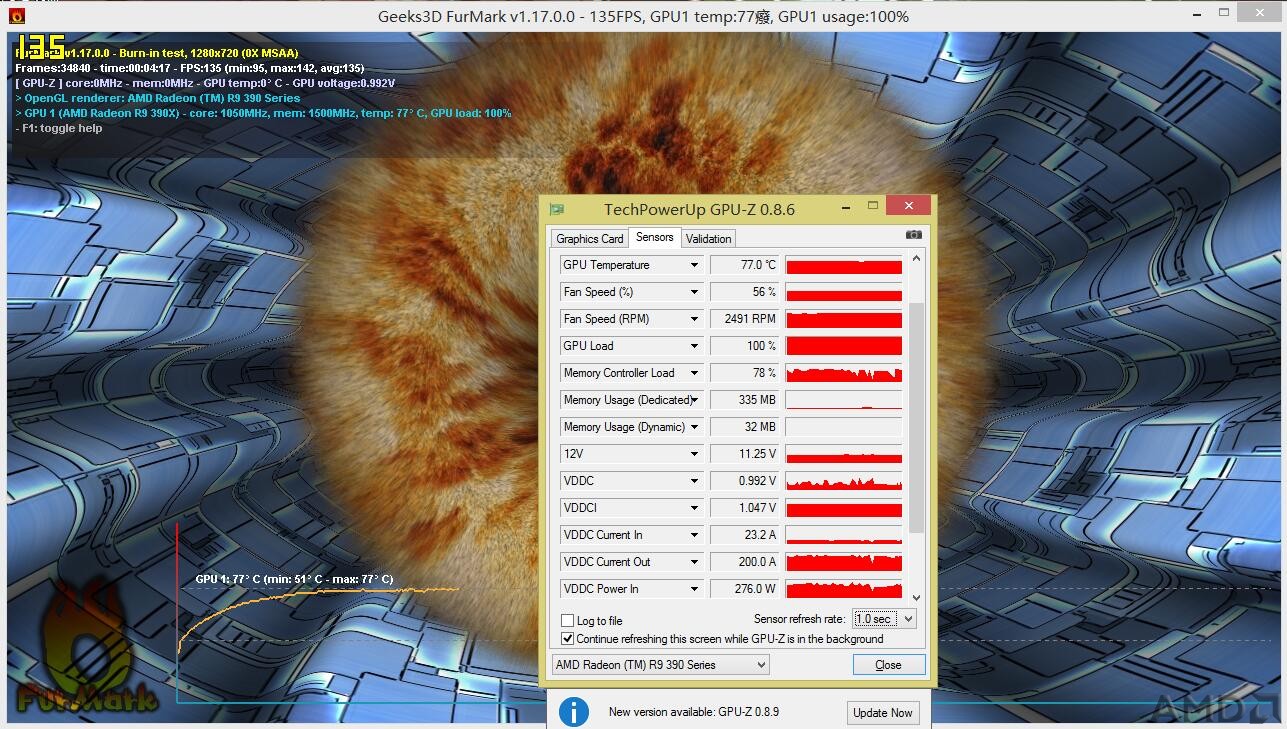This screenshot has height=729, width=1287.
Task: Click the sensor list scrollbar up arrow
Action: click(916, 259)
